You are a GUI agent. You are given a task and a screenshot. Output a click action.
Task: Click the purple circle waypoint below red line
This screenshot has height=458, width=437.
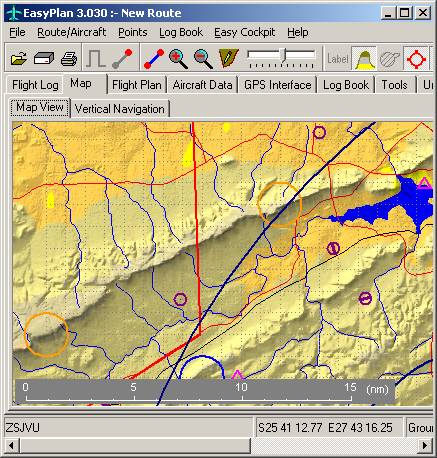(180, 299)
